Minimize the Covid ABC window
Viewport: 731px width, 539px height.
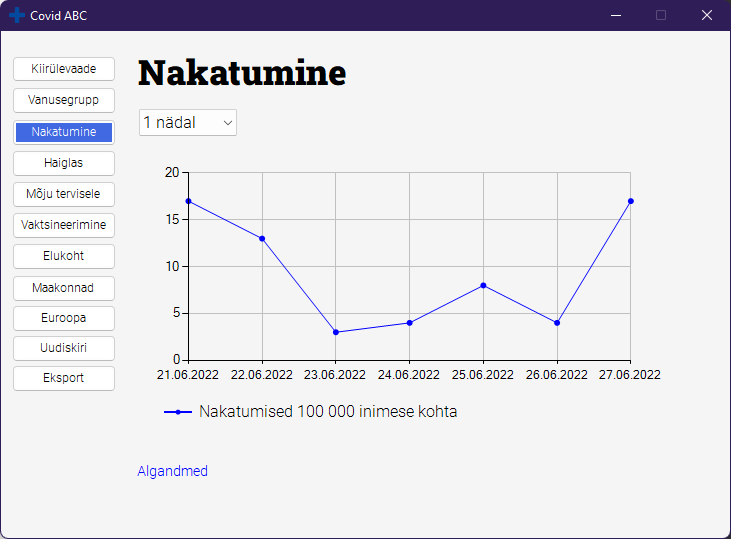tap(615, 15)
